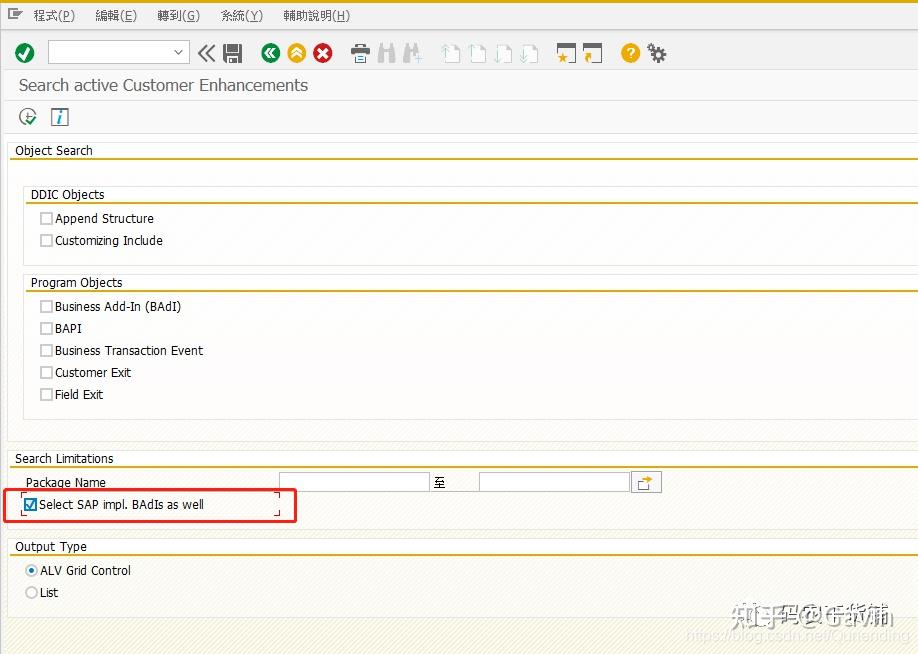The width and height of the screenshot is (918, 654).
Task: Click the green Back arrow icon
Action: click(270, 53)
